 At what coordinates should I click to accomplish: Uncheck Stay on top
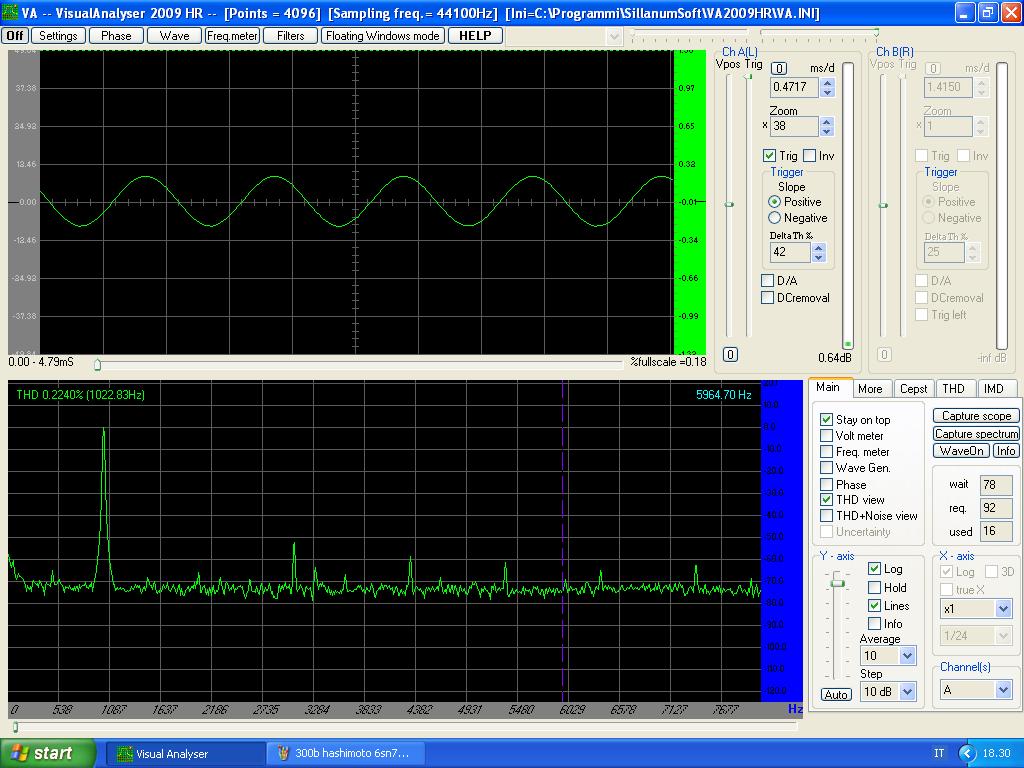pyautogui.click(x=826, y=419)
